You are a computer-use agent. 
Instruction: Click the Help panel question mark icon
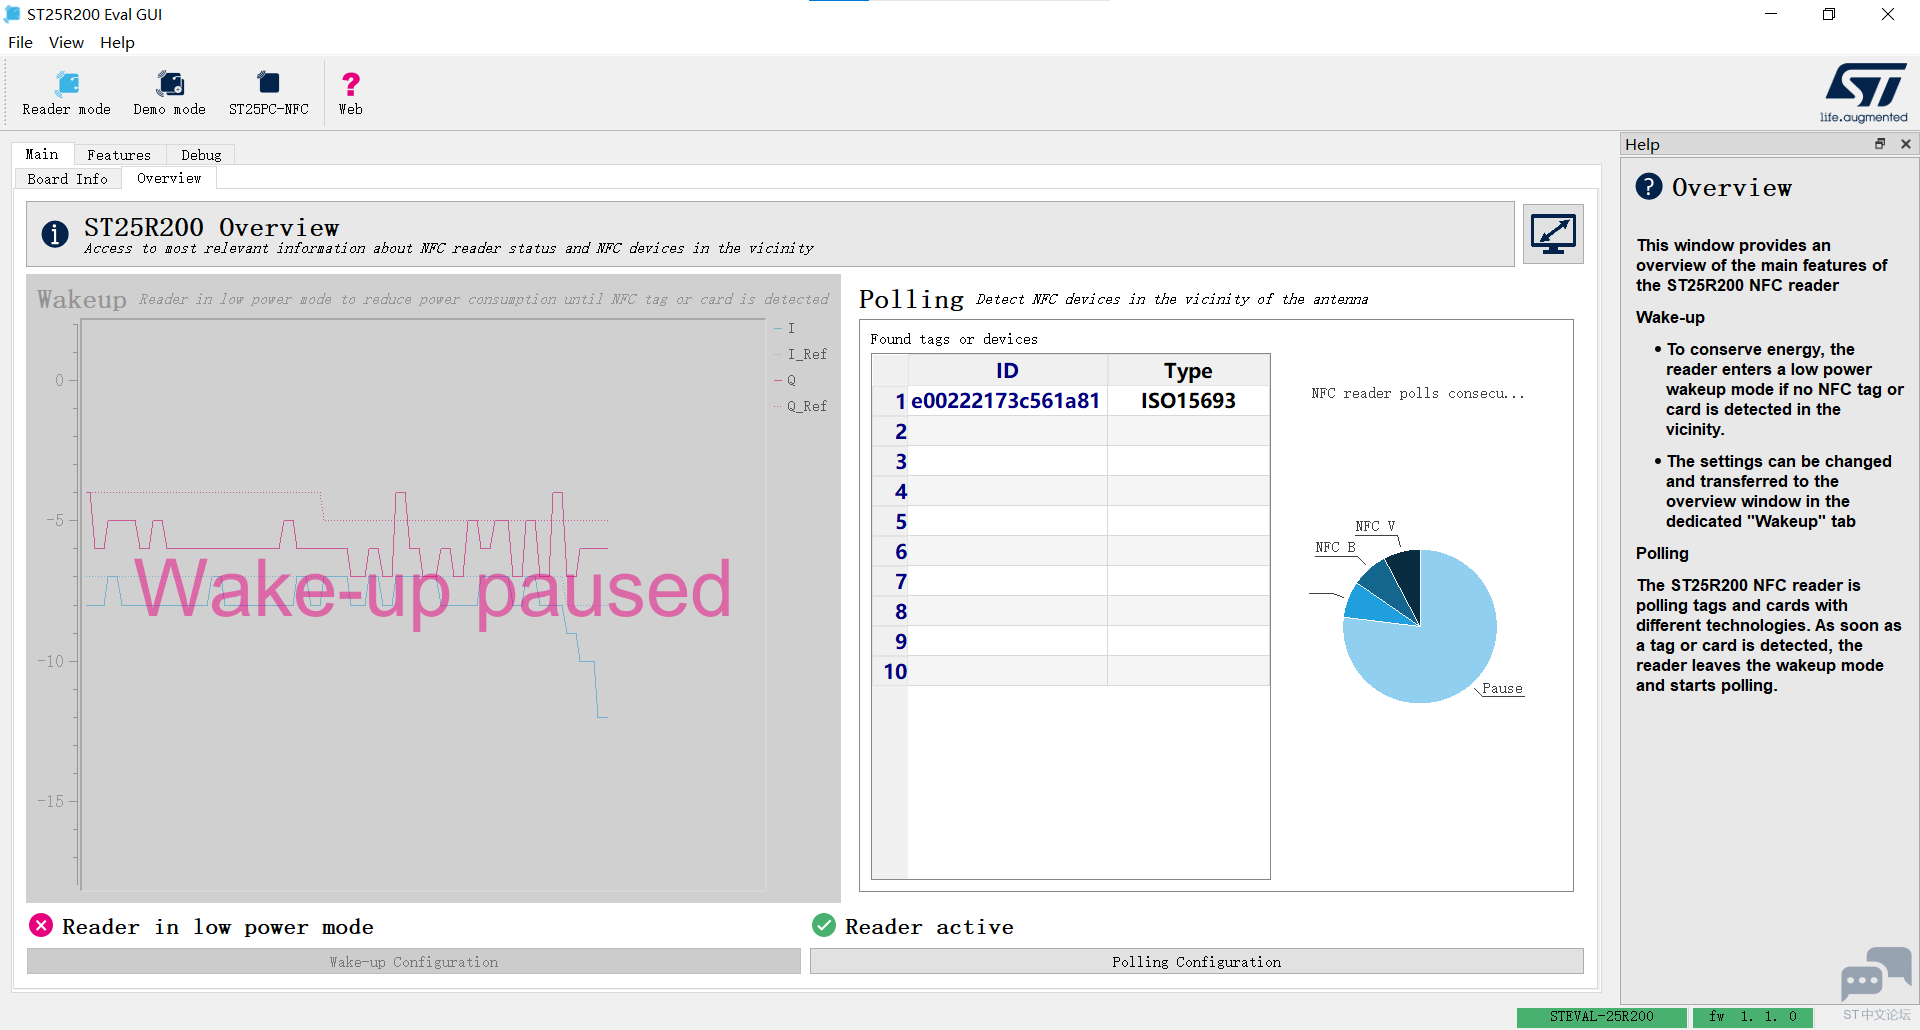coord(1649,187)
